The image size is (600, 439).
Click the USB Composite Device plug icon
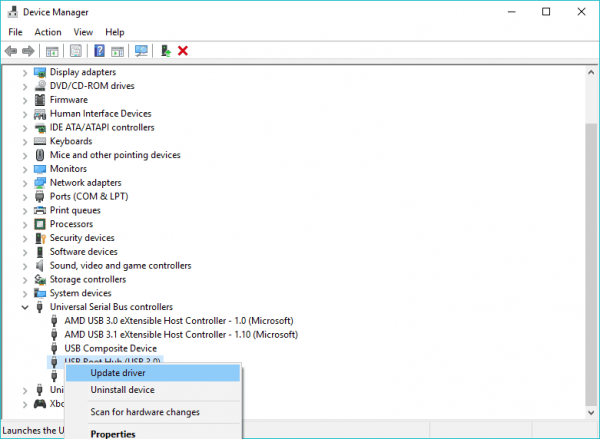pos(54,349)
